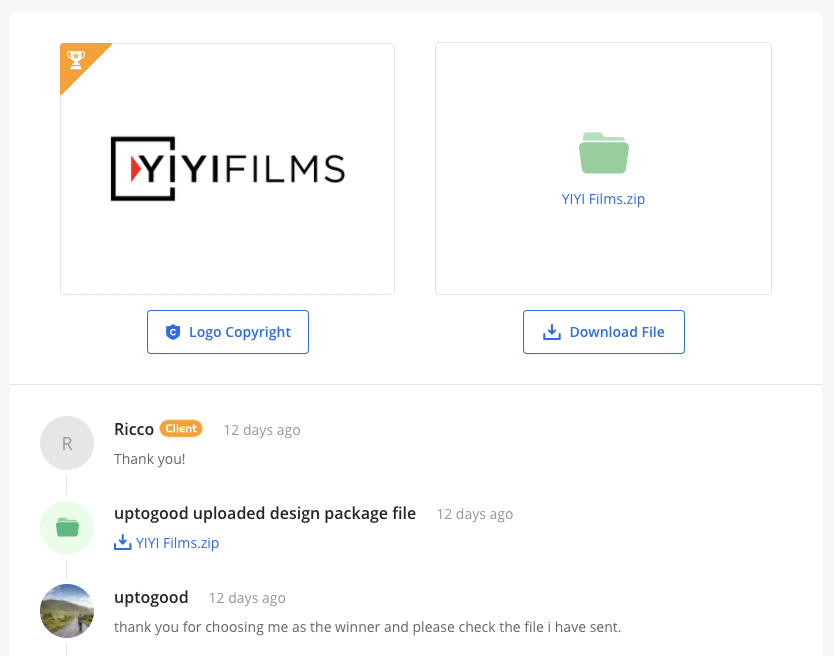Click the orange Client badge
The image size is (834, 656).
[181, 429]
